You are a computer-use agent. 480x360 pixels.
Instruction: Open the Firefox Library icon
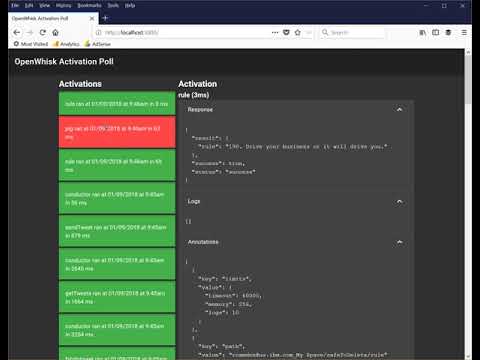point(423,32)
